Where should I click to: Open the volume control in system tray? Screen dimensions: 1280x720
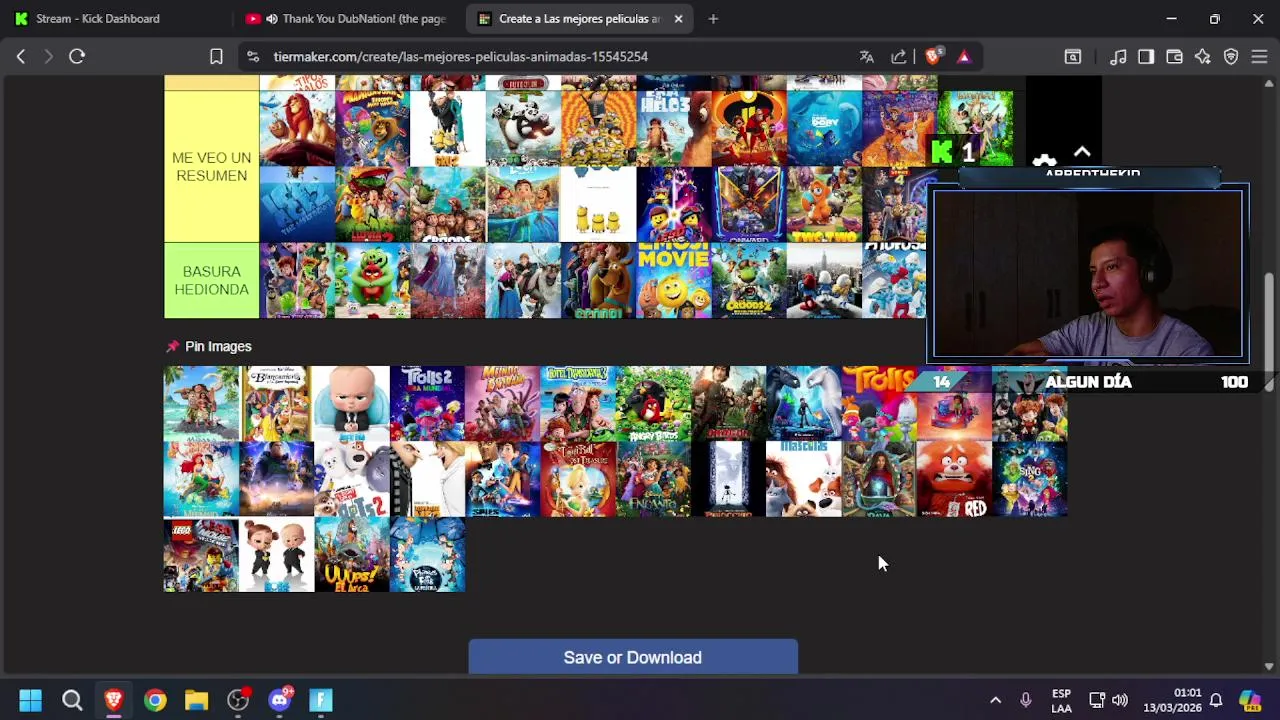(1120, 700)
